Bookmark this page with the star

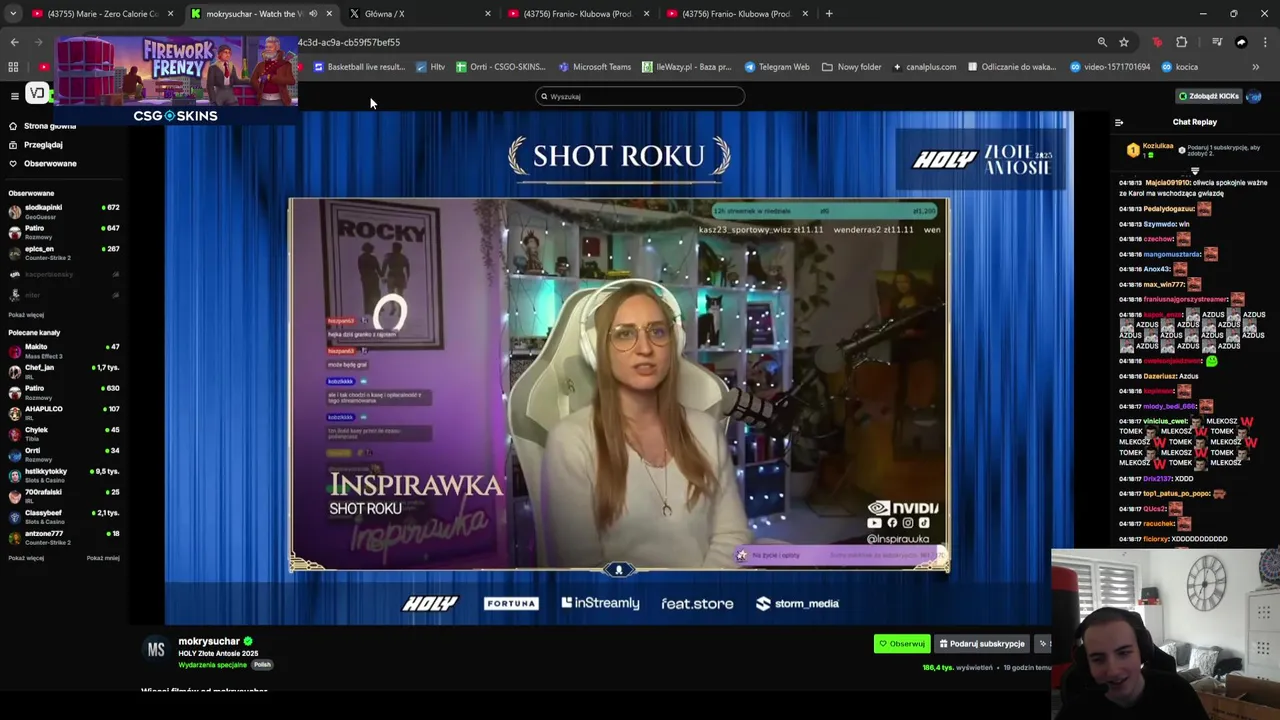tap(1124, 42)
